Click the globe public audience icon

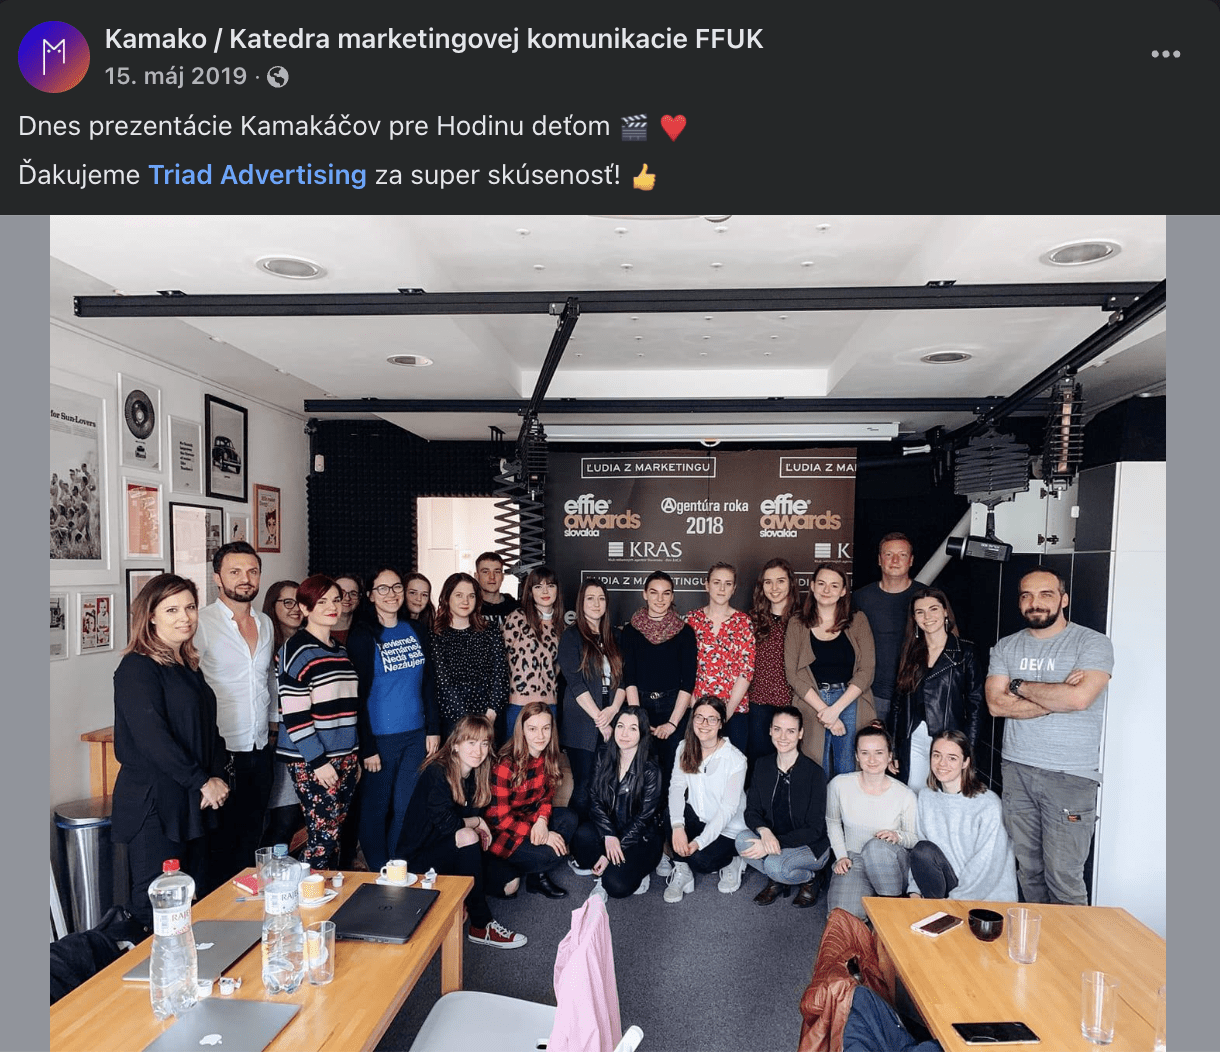[x=278, y=77]
